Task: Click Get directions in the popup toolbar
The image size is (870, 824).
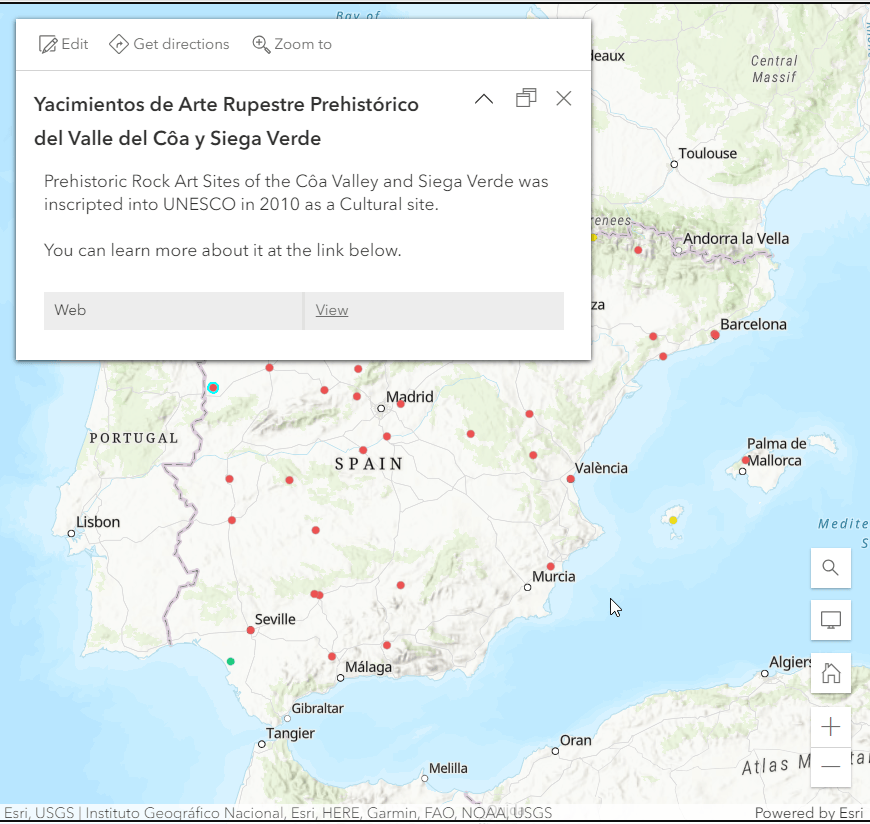Action: 169,44
